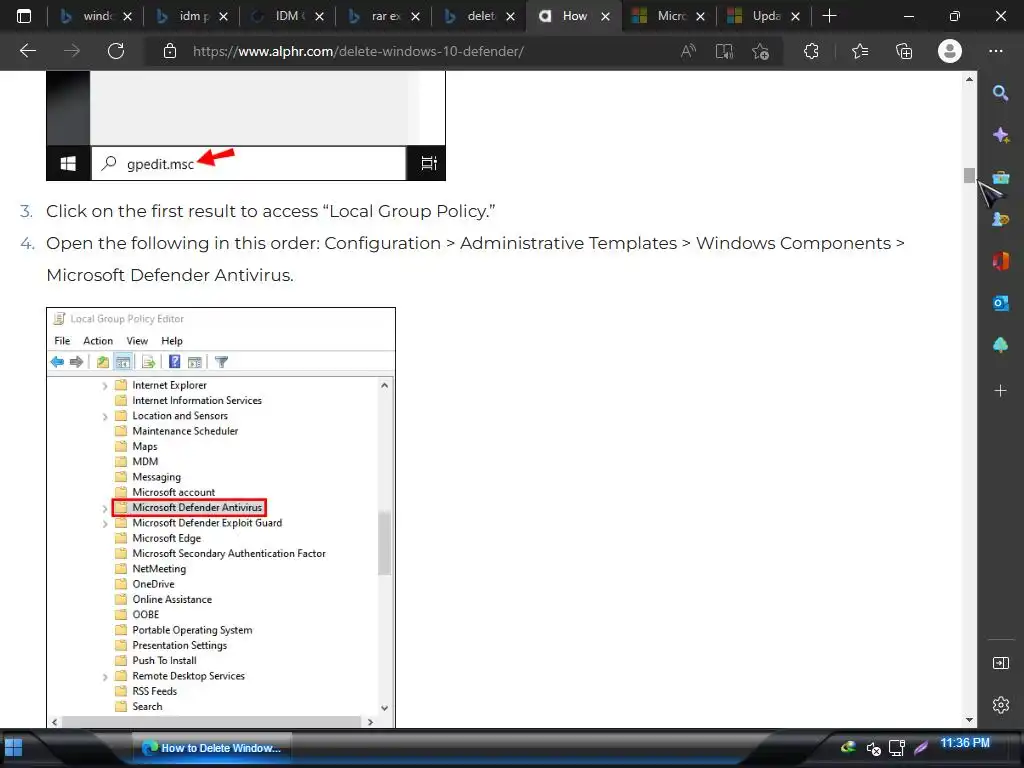The width and height of the screenshot is (1024, 768).
Task: Click the gpedit.msc search screenshot image
Action: (x=246, y=125)
